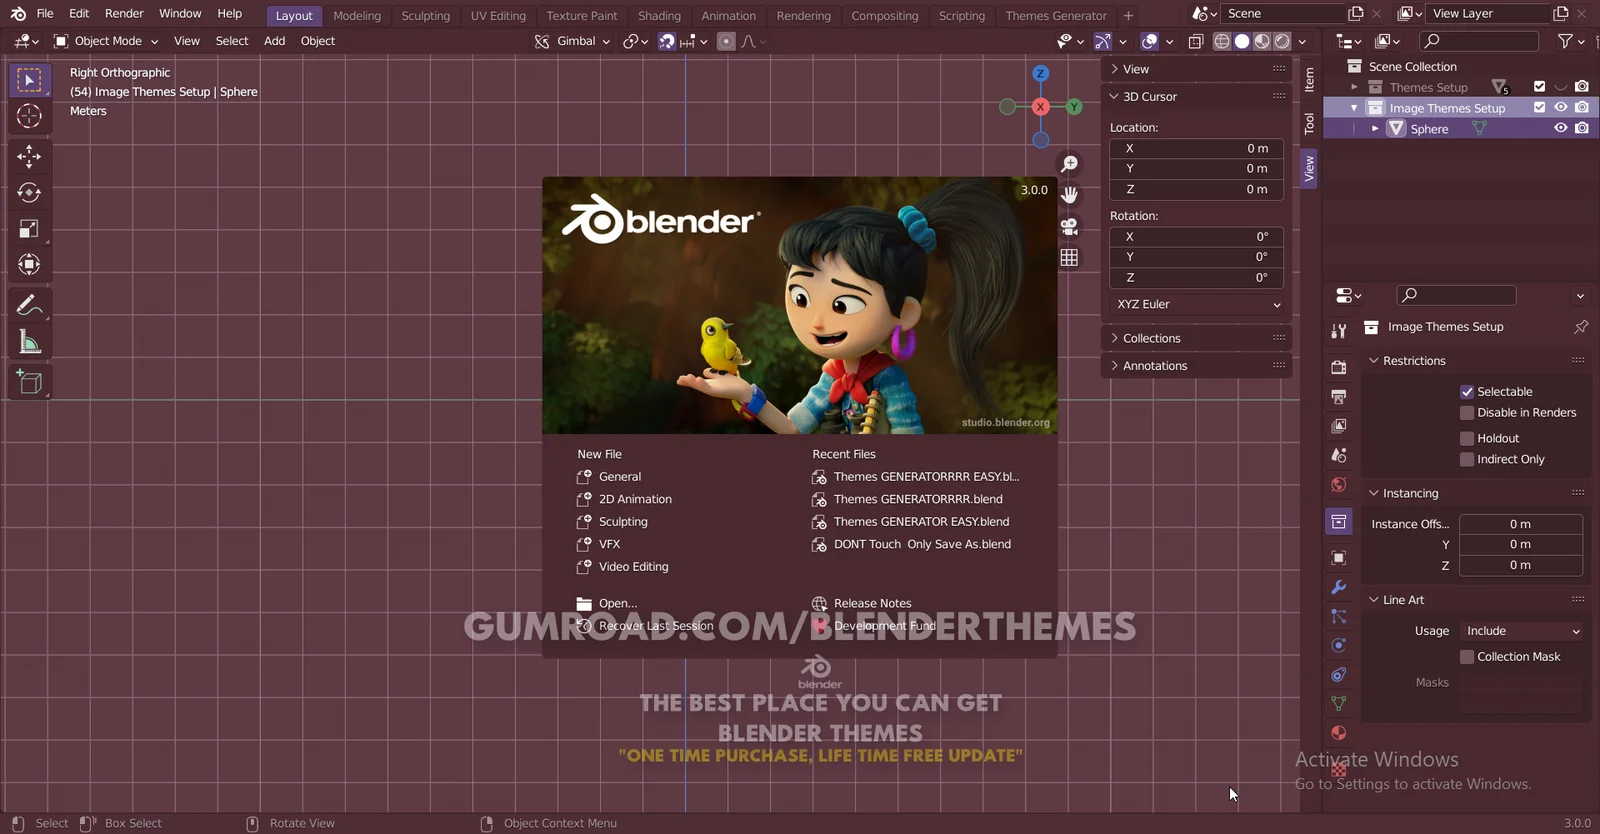
Task: Open XYZ Euler rotation mode dropdown
Action: click(x=1197, y=305)
